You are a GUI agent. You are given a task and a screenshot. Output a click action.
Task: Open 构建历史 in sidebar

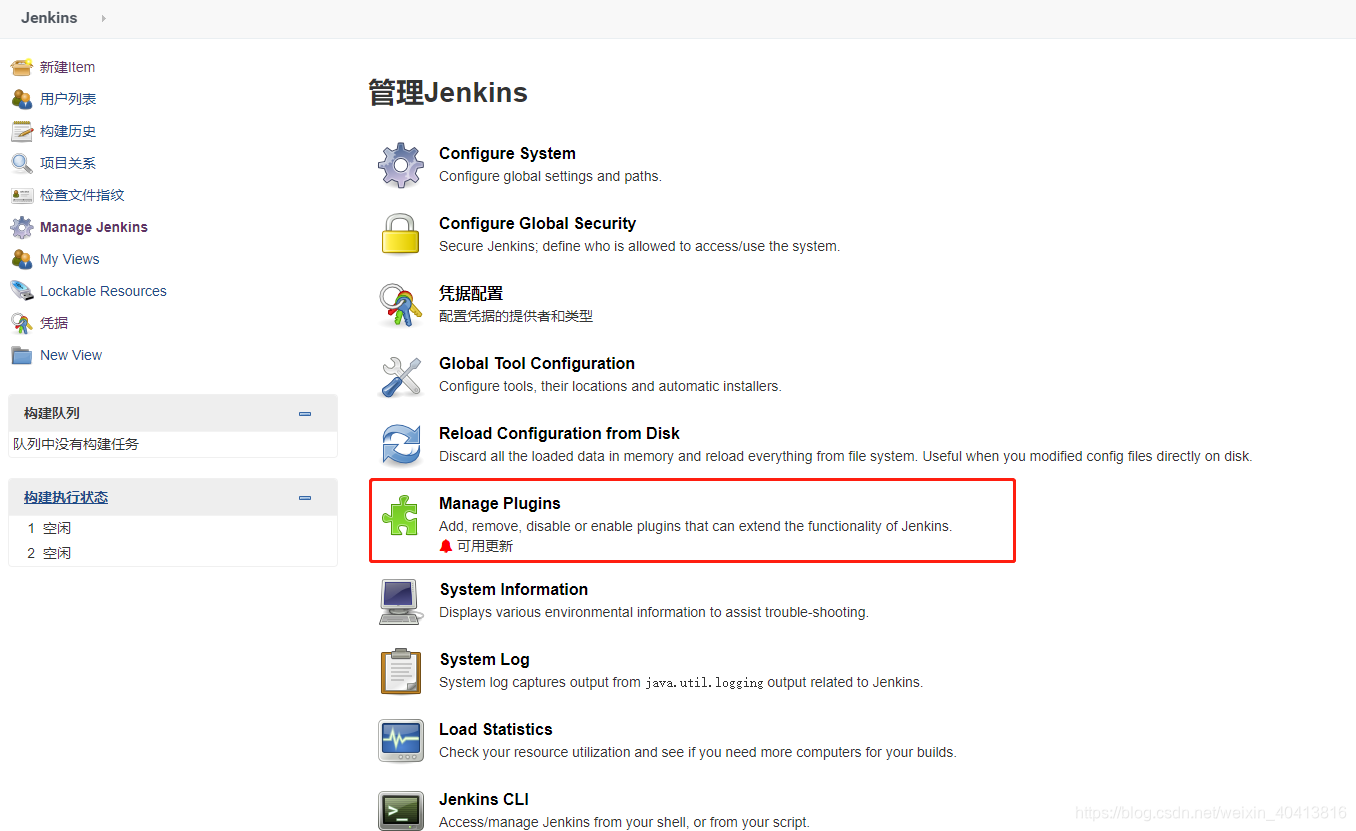68,131
